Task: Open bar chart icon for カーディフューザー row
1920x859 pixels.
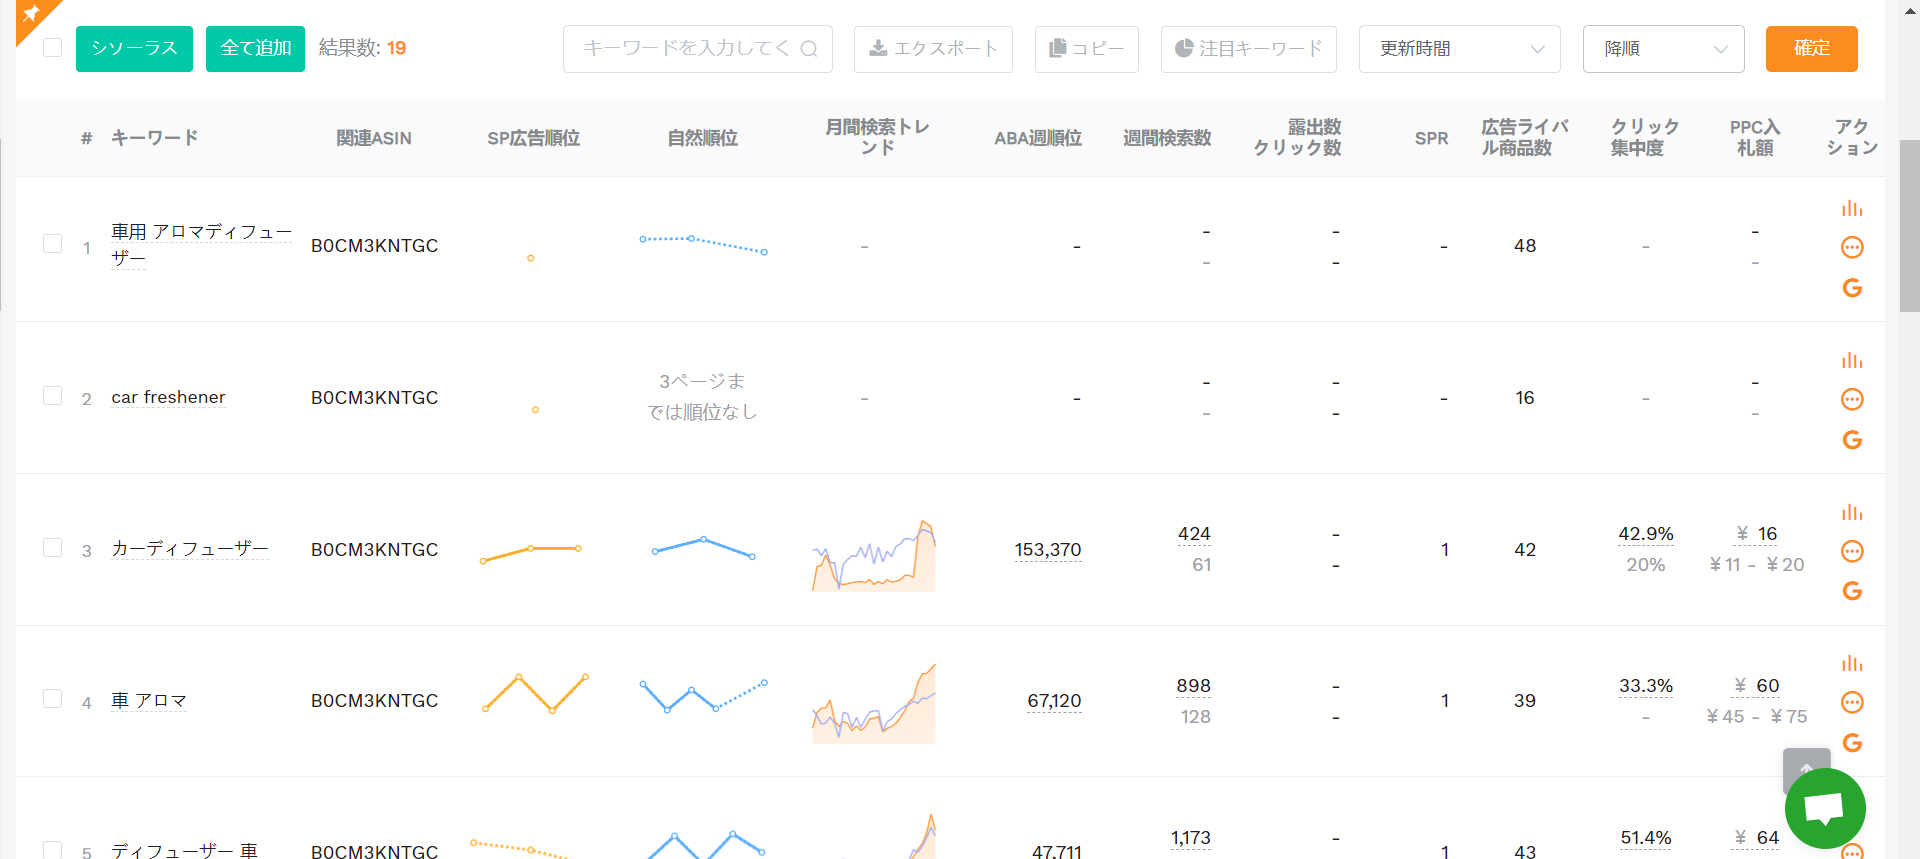Action: pyautogui.click(x=1852, y=512)
